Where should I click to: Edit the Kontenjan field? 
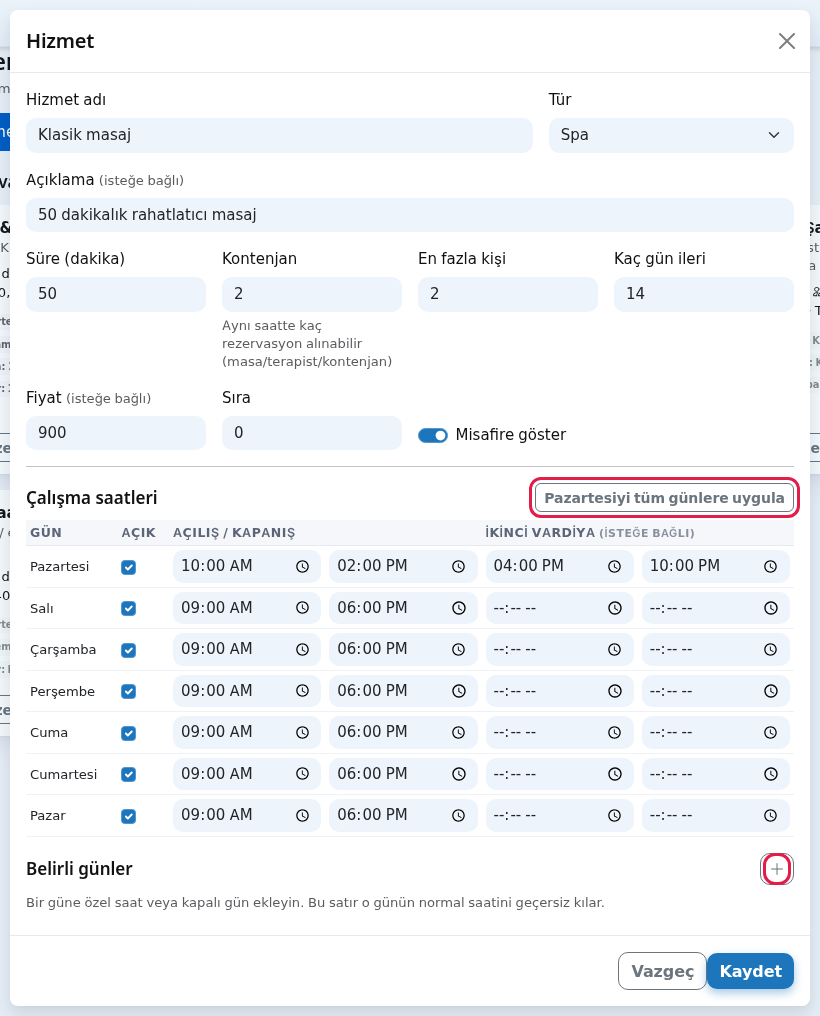point(312,294)
